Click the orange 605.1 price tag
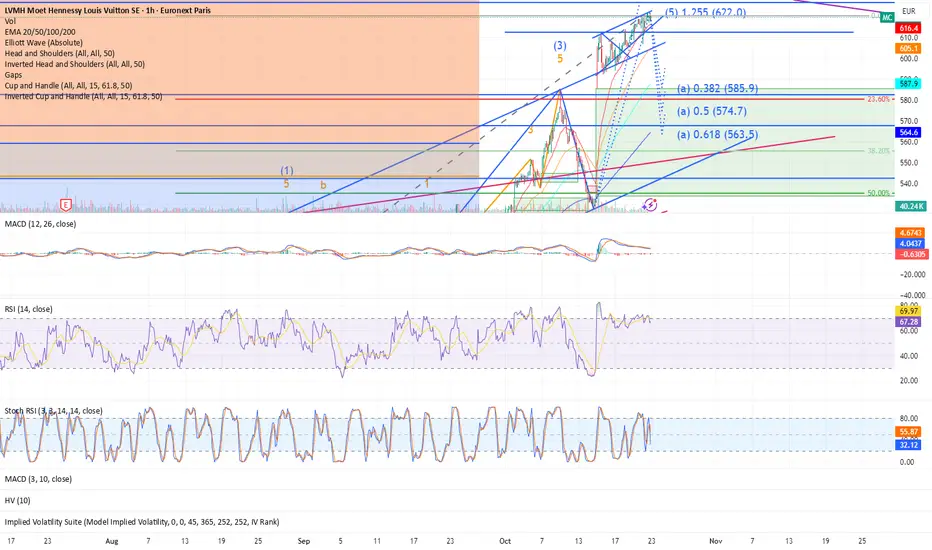932x550 pixels. click(908, 48)
